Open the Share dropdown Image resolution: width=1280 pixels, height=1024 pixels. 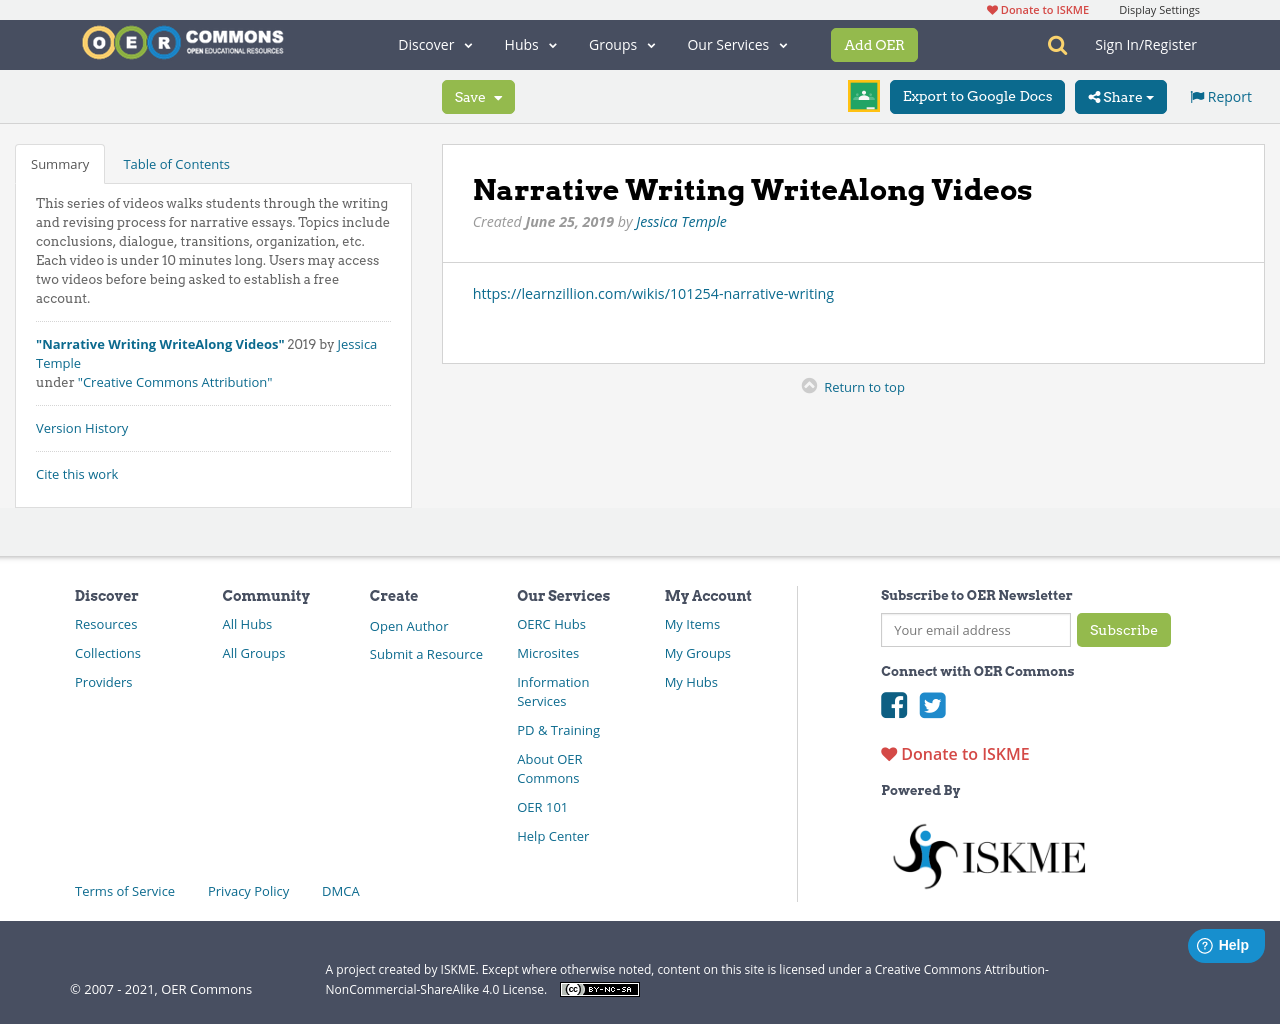(x=1120, y=96)
